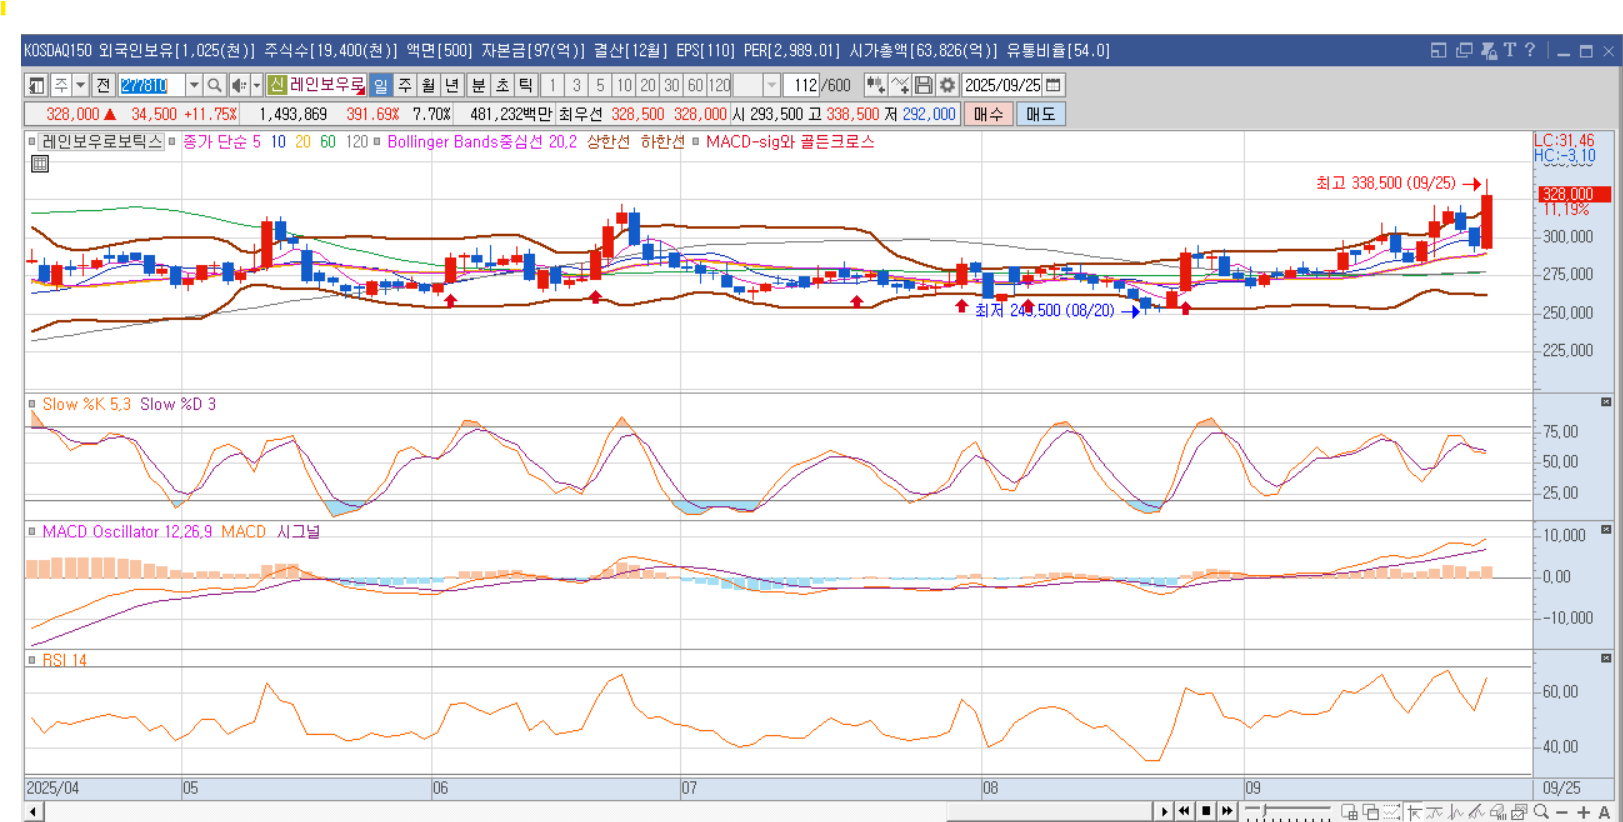Toggle the Bollinger Bands indicator square
The image size is (1623, 822).
click(x=377, y=142)
